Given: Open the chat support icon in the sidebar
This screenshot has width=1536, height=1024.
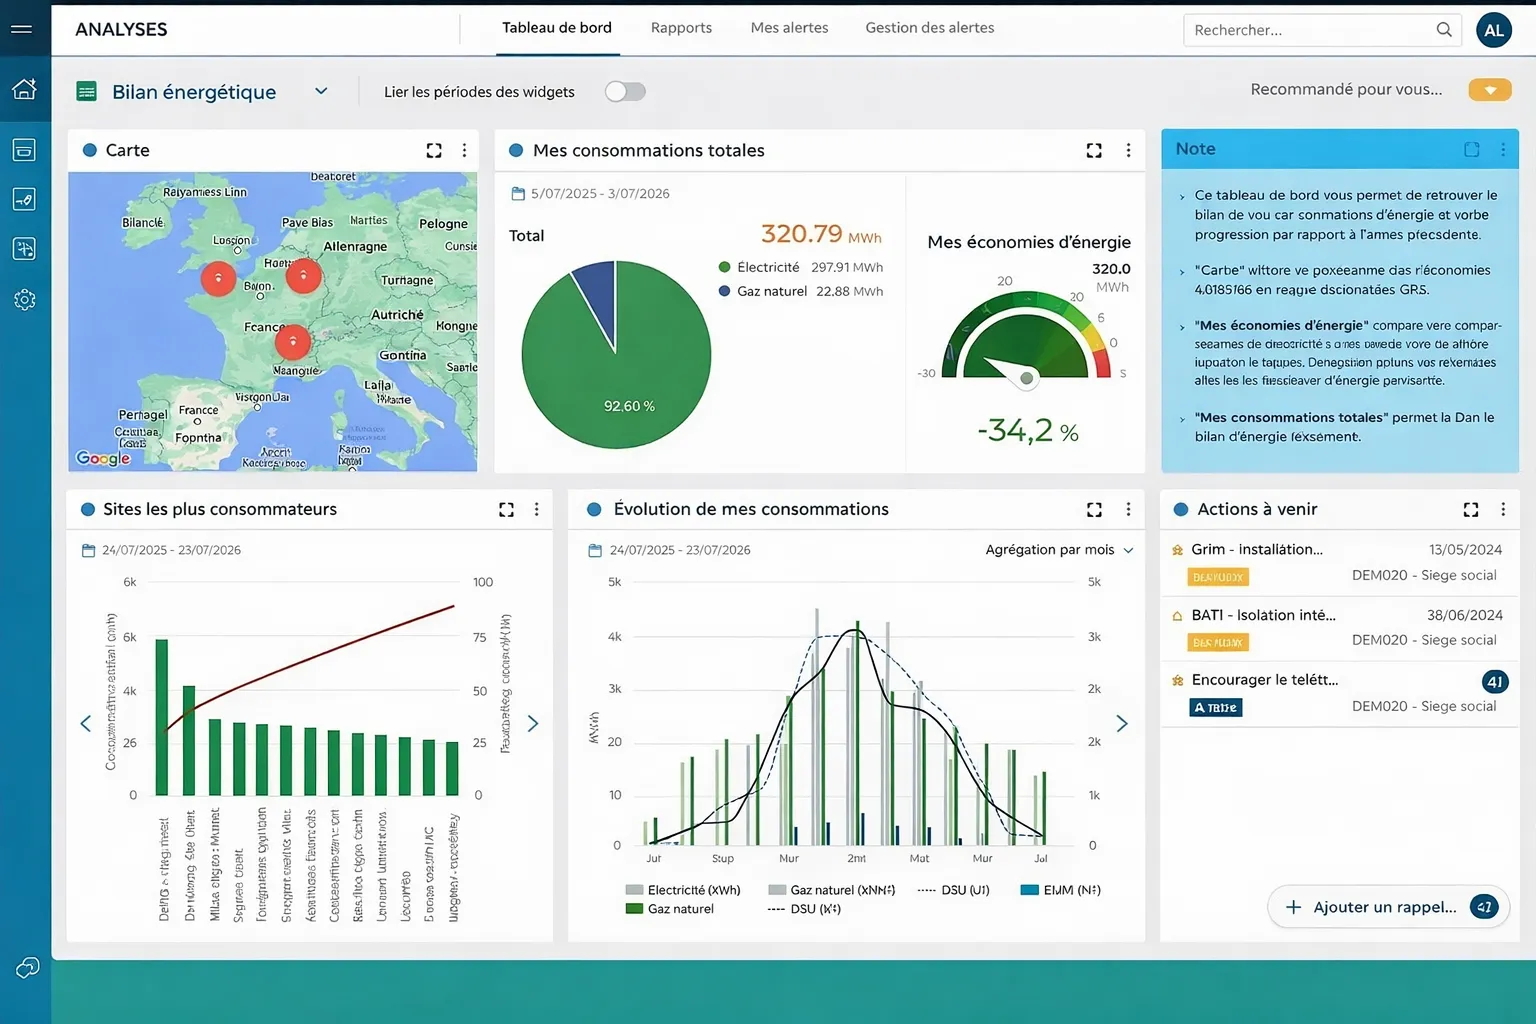Looking at the screenshot, I should tap(27, 967).
